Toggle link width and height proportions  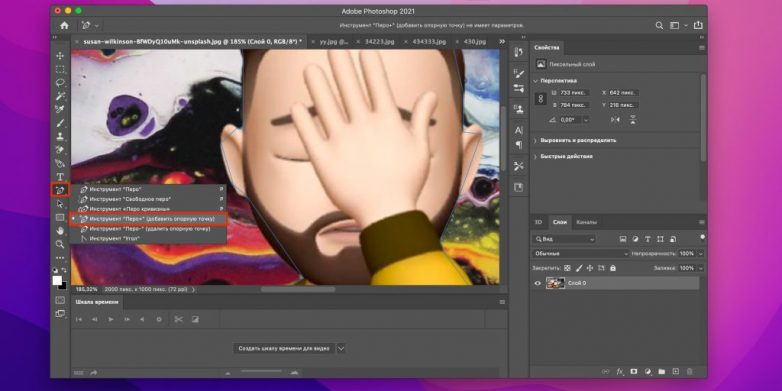coord(541,99)
